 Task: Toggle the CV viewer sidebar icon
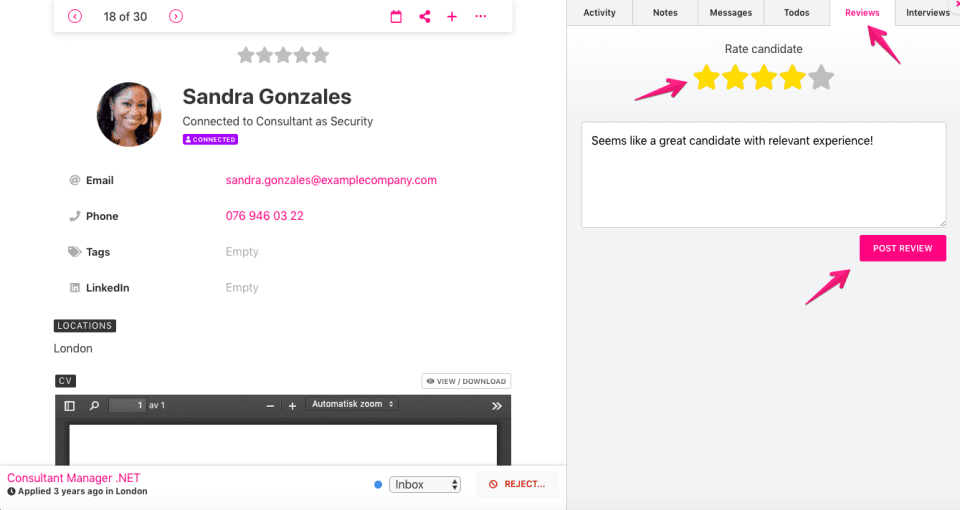(69, 405)
